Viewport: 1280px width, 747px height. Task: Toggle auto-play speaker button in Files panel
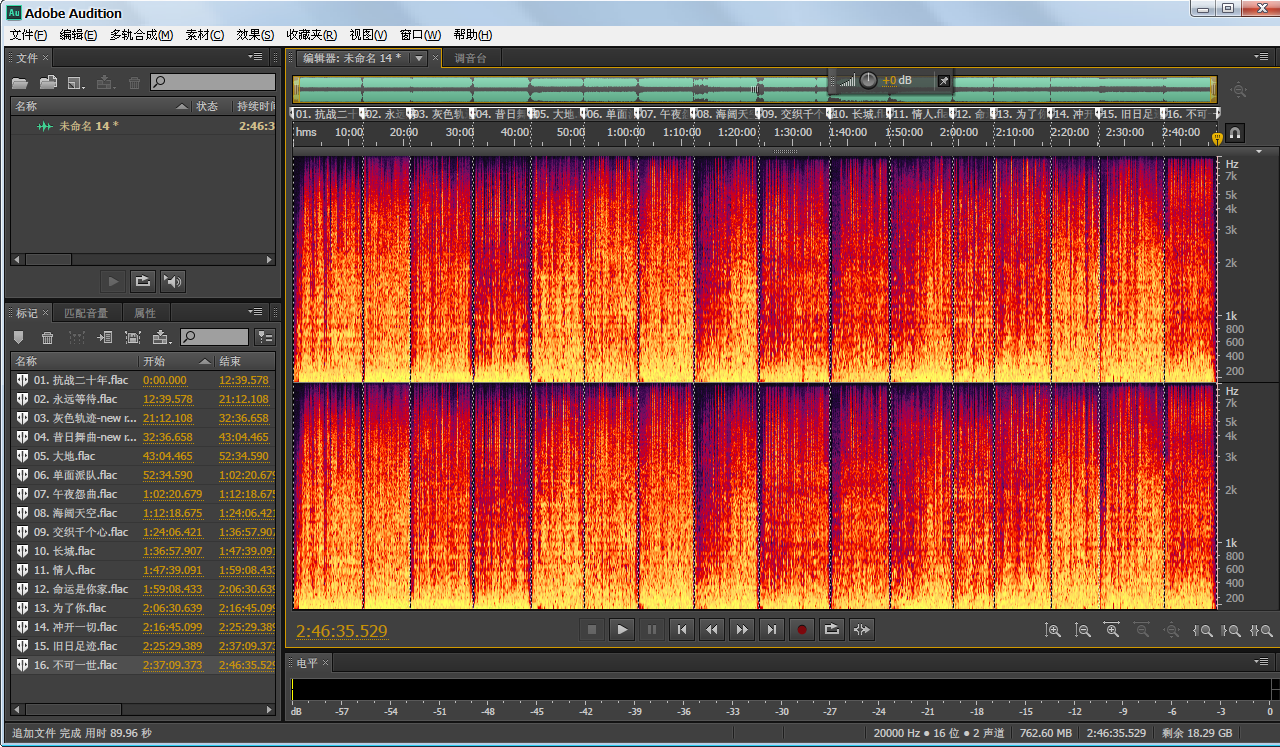coord(173,281)
